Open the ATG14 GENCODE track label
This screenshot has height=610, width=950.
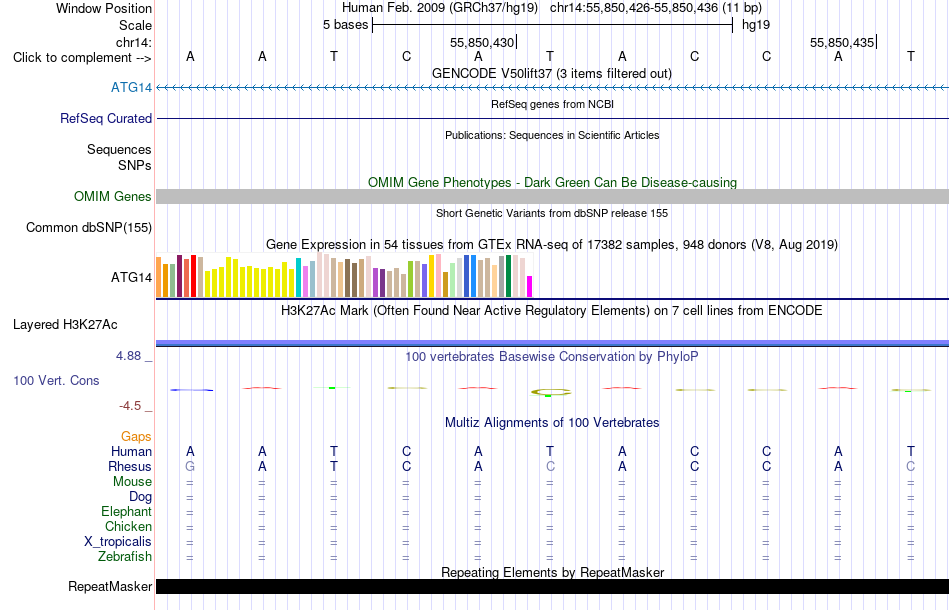(131, 88)
